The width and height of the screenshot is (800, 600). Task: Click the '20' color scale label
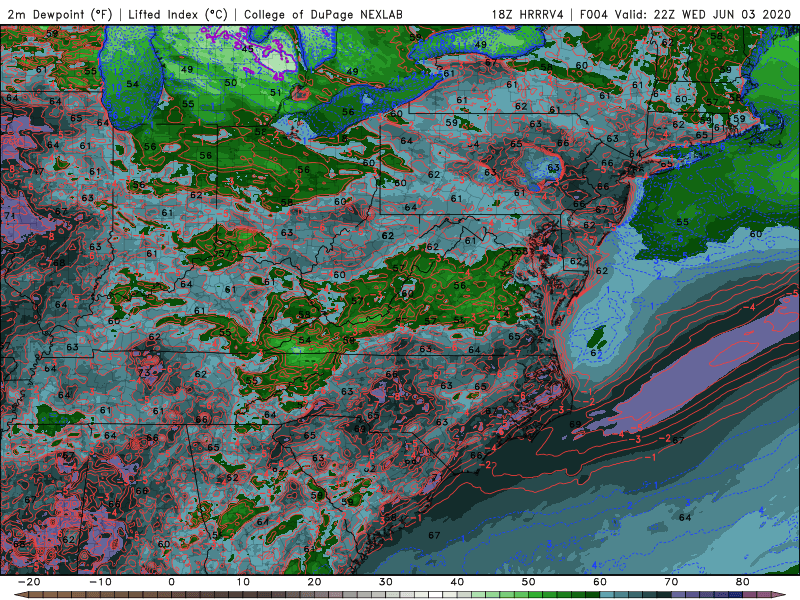click(x=314, y=582)
